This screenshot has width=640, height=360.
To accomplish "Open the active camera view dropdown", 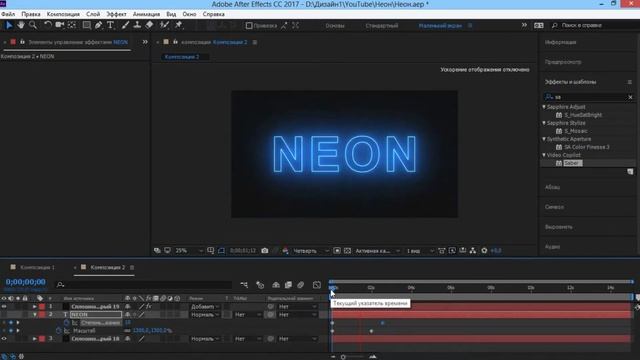I will (377, 251).
